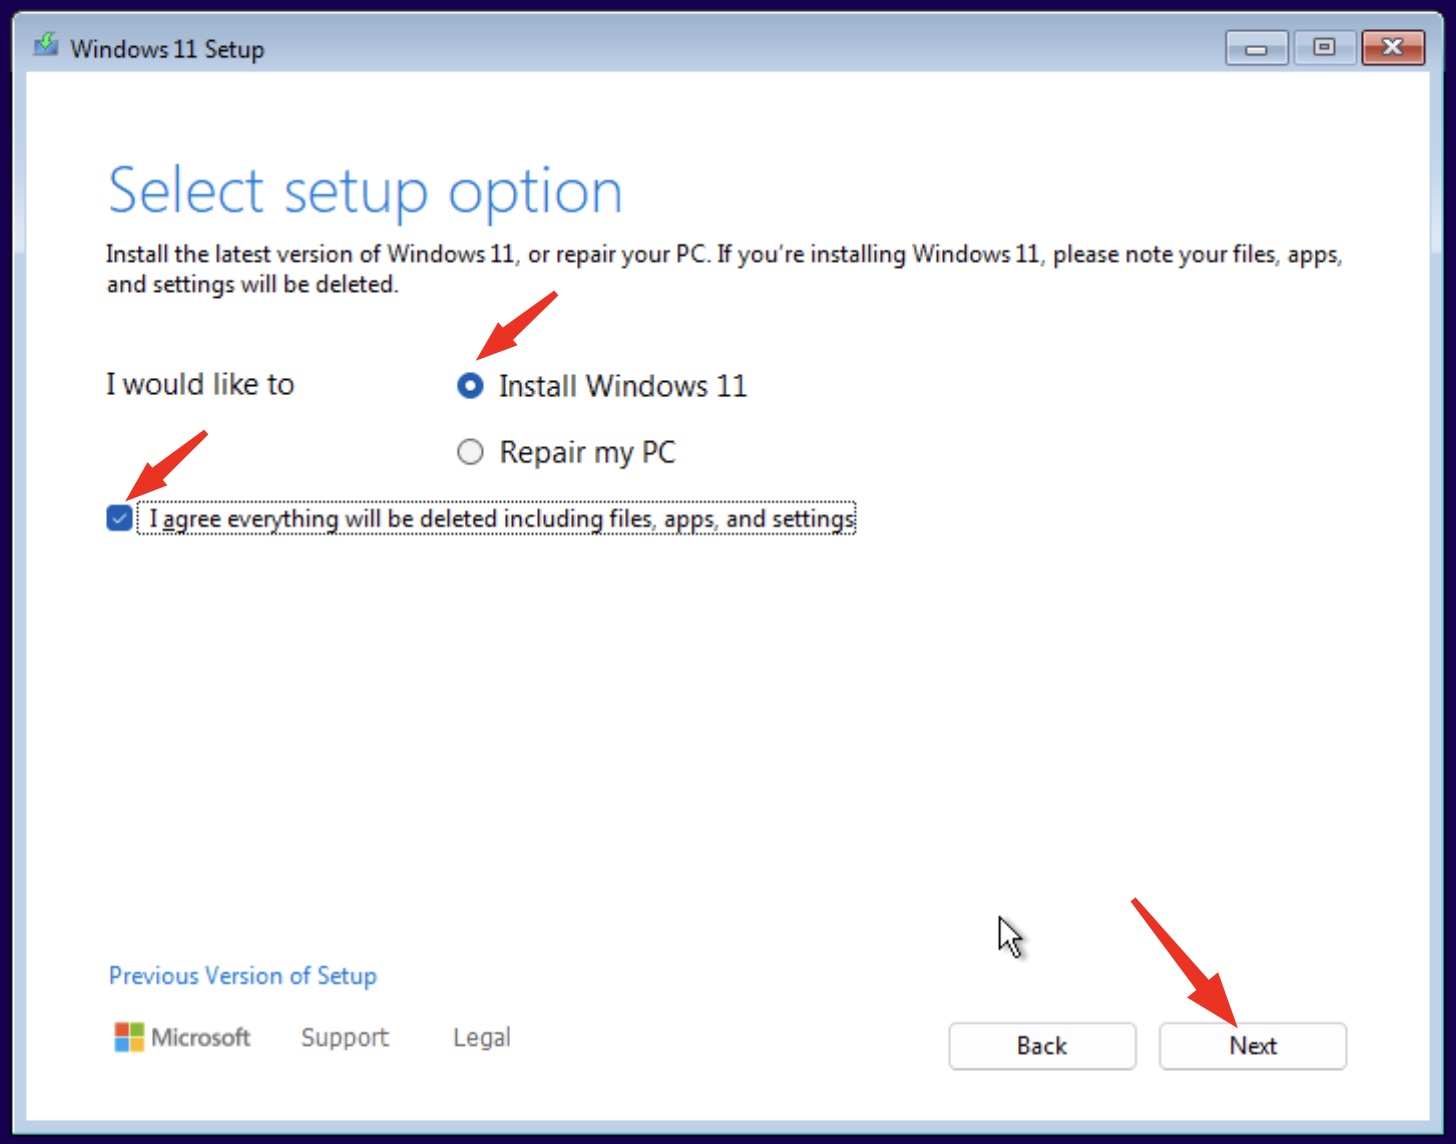Viewport: 1456px width, 1144px height.
Task: Click the Microsoft wordmark text
Action: point(200,1038)
